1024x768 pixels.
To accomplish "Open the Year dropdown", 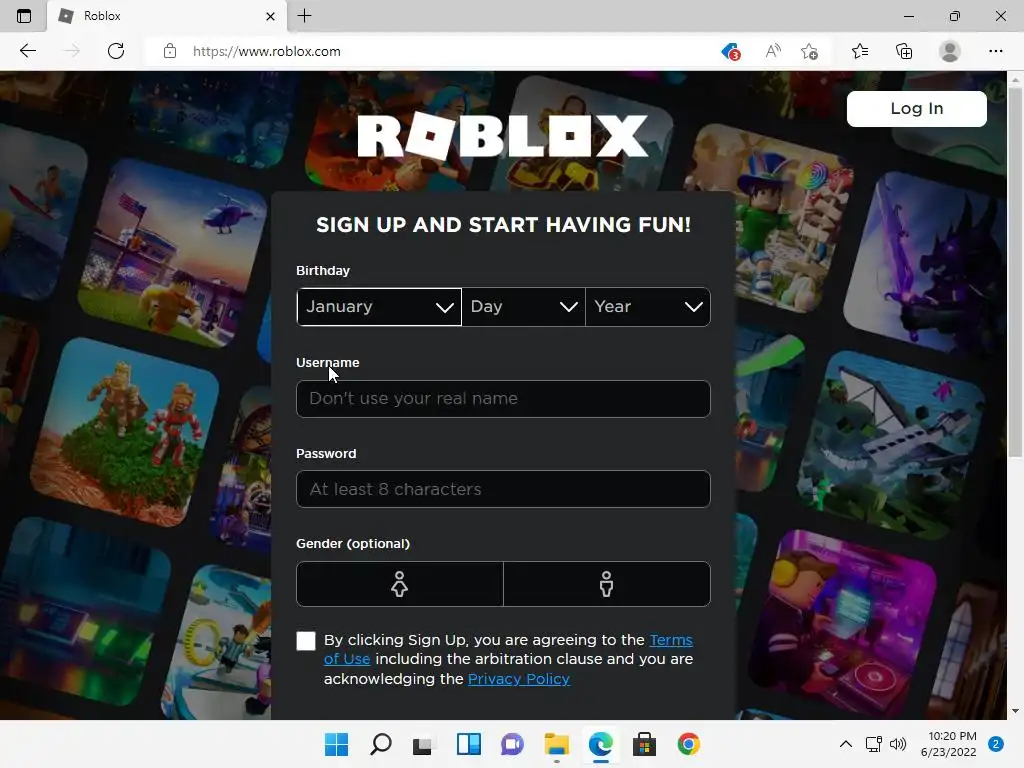I will [648, 306].
